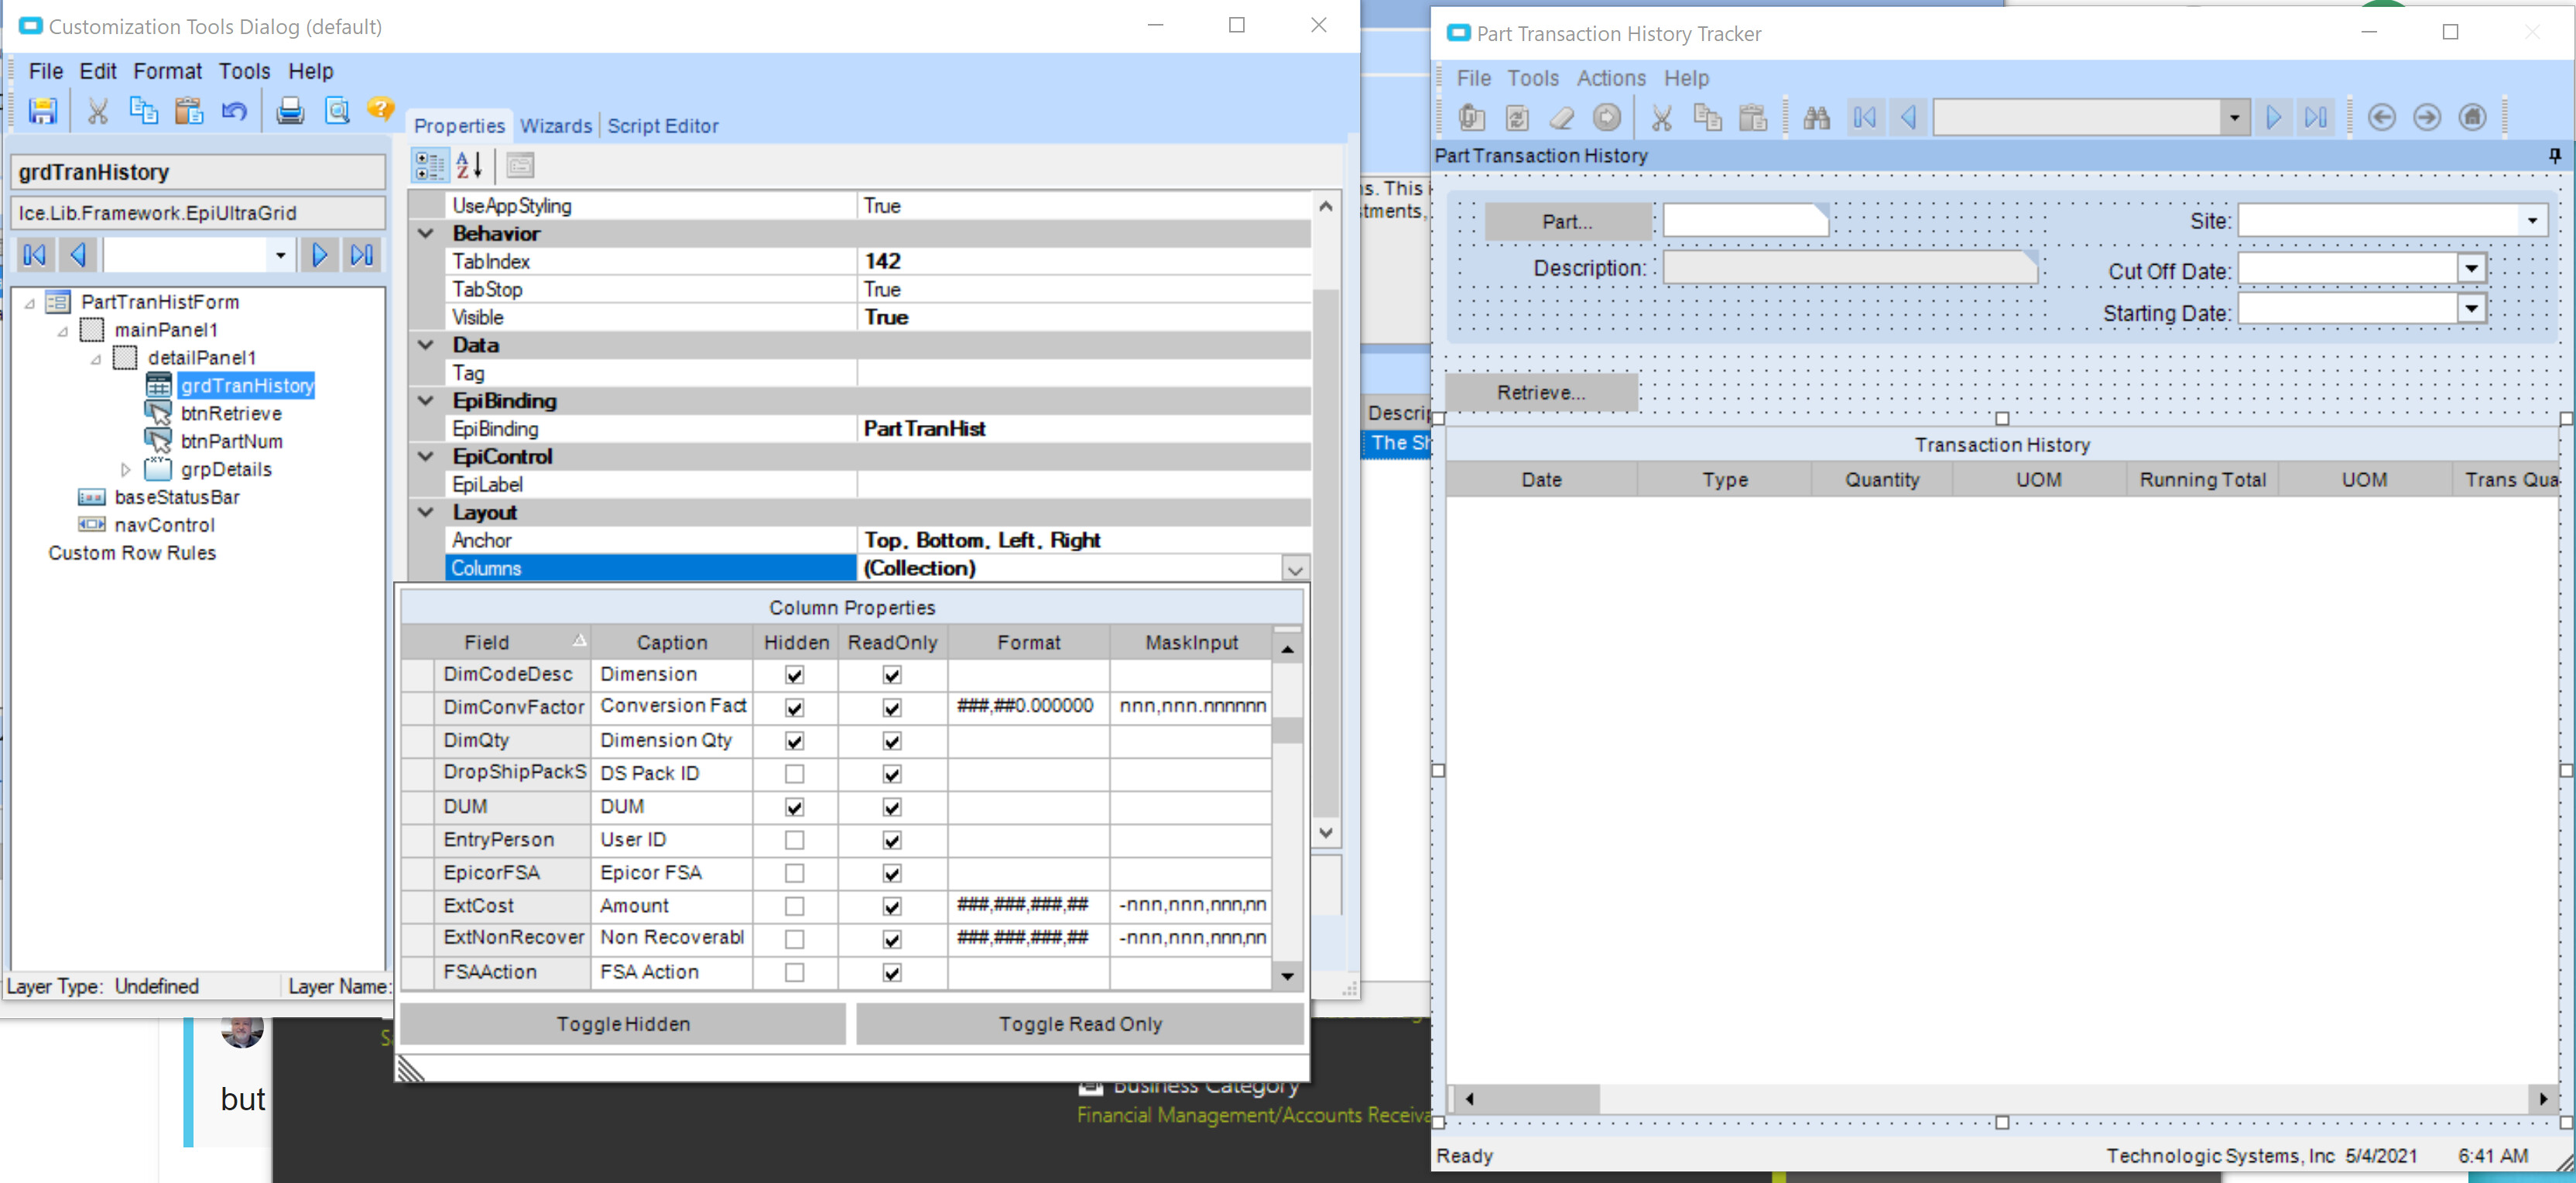Expand the grpDetails tree node

pos(125,469)
